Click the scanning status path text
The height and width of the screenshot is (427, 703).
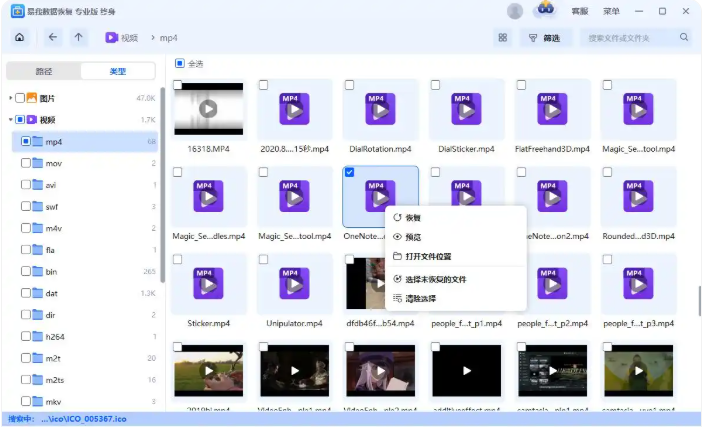84,419
